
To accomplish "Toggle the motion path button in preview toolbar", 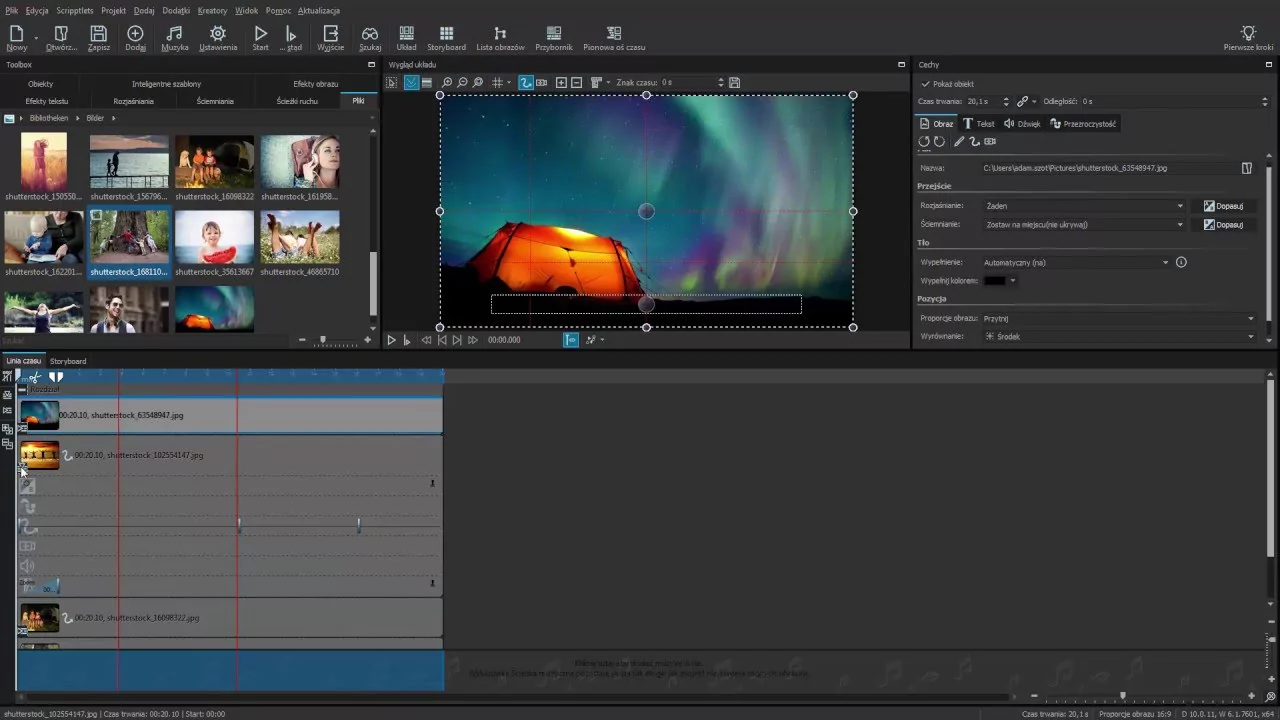I will tap(526, 83).
